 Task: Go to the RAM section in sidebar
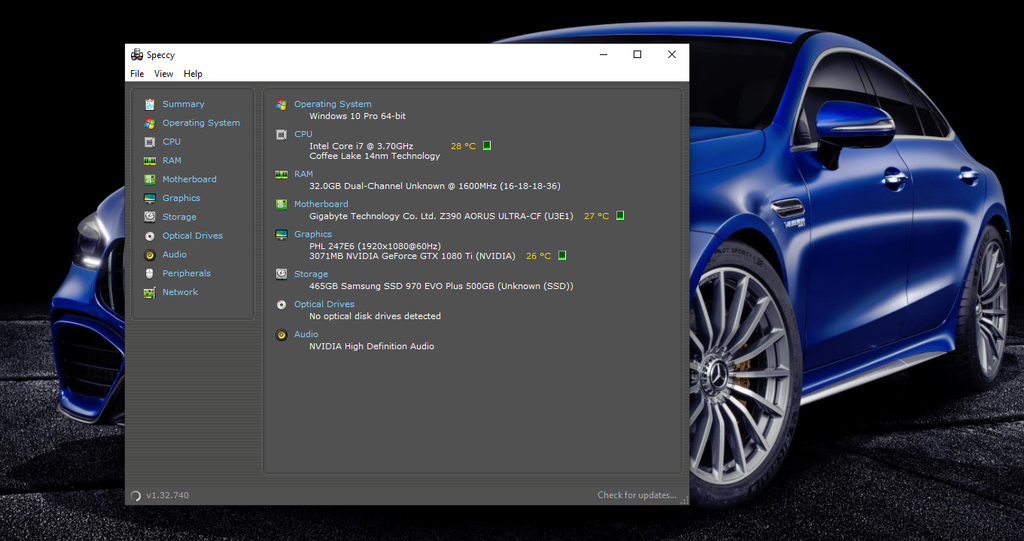click(x=172, y=161)
